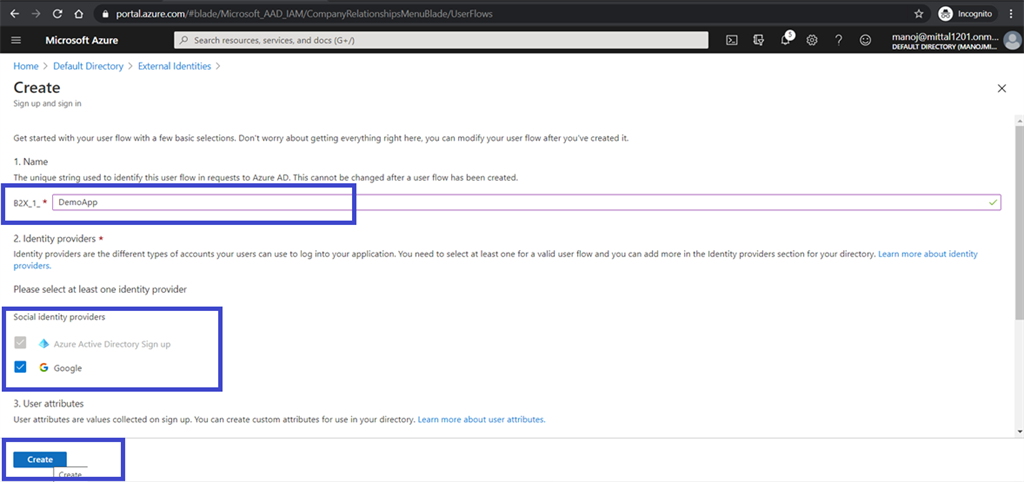Click the DemoApp user flow name field
Image resolution: width=1024 pixels, height=482 pixels.
pos(526,202)
